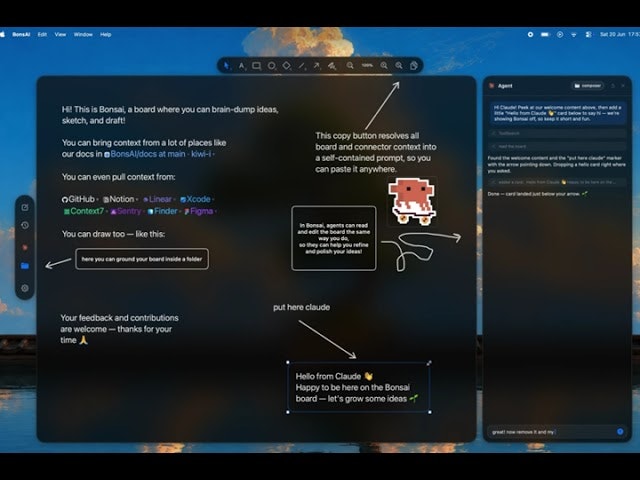Click 'Done — card landed' agent reply

pyautogui.click(x=537, y=194)
